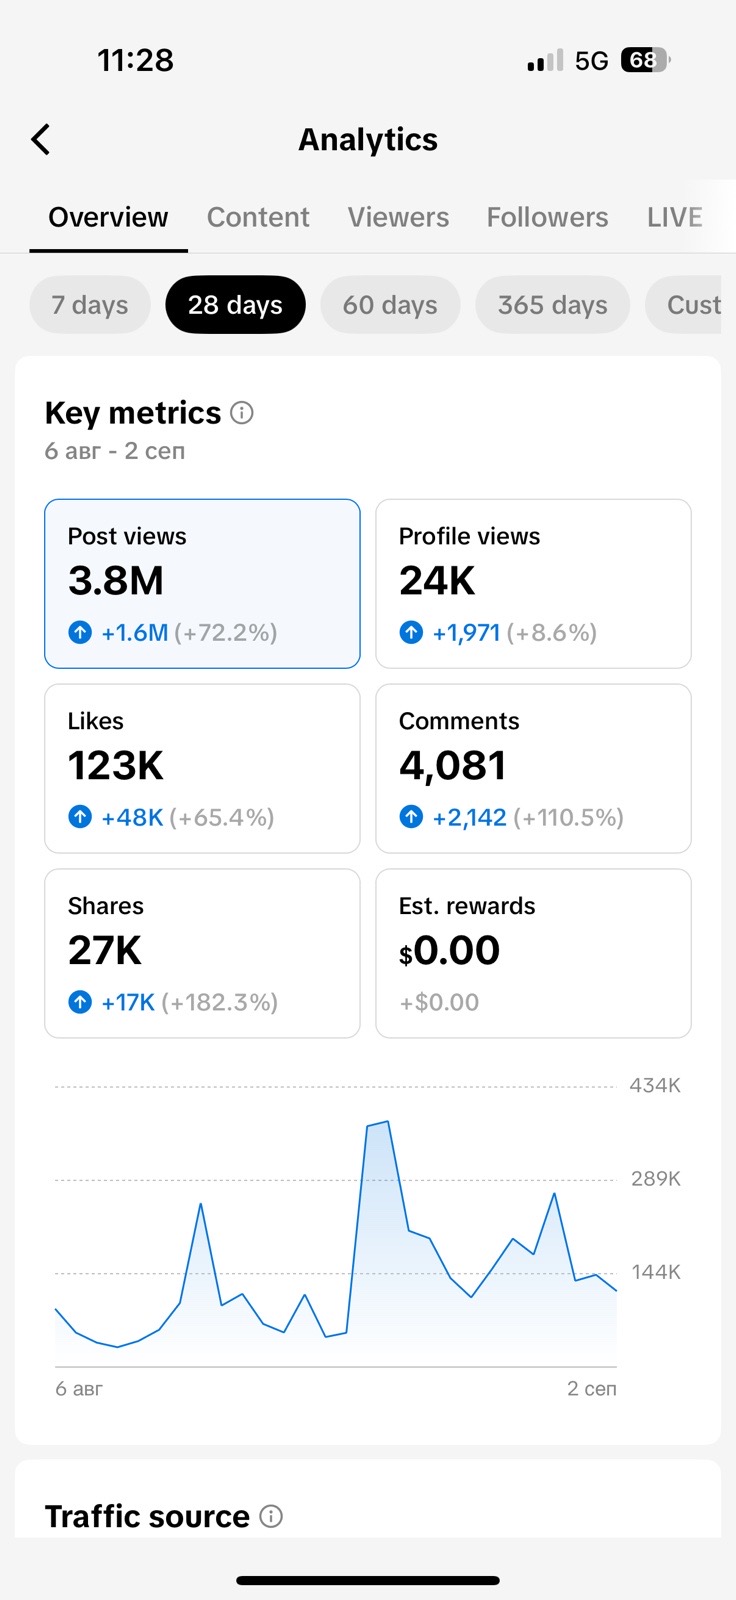Select the 7 days range
Screen dimensions: 736x1600
[x=90, y=305]
